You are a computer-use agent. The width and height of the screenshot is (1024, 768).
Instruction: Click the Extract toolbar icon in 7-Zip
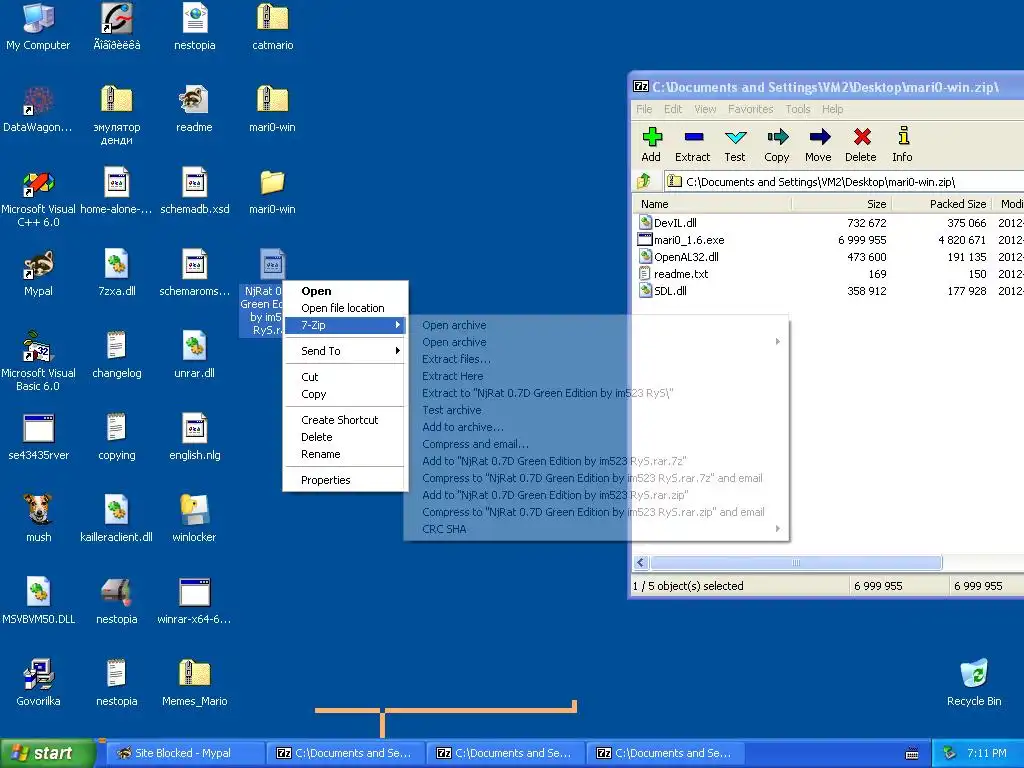point(693,144)
